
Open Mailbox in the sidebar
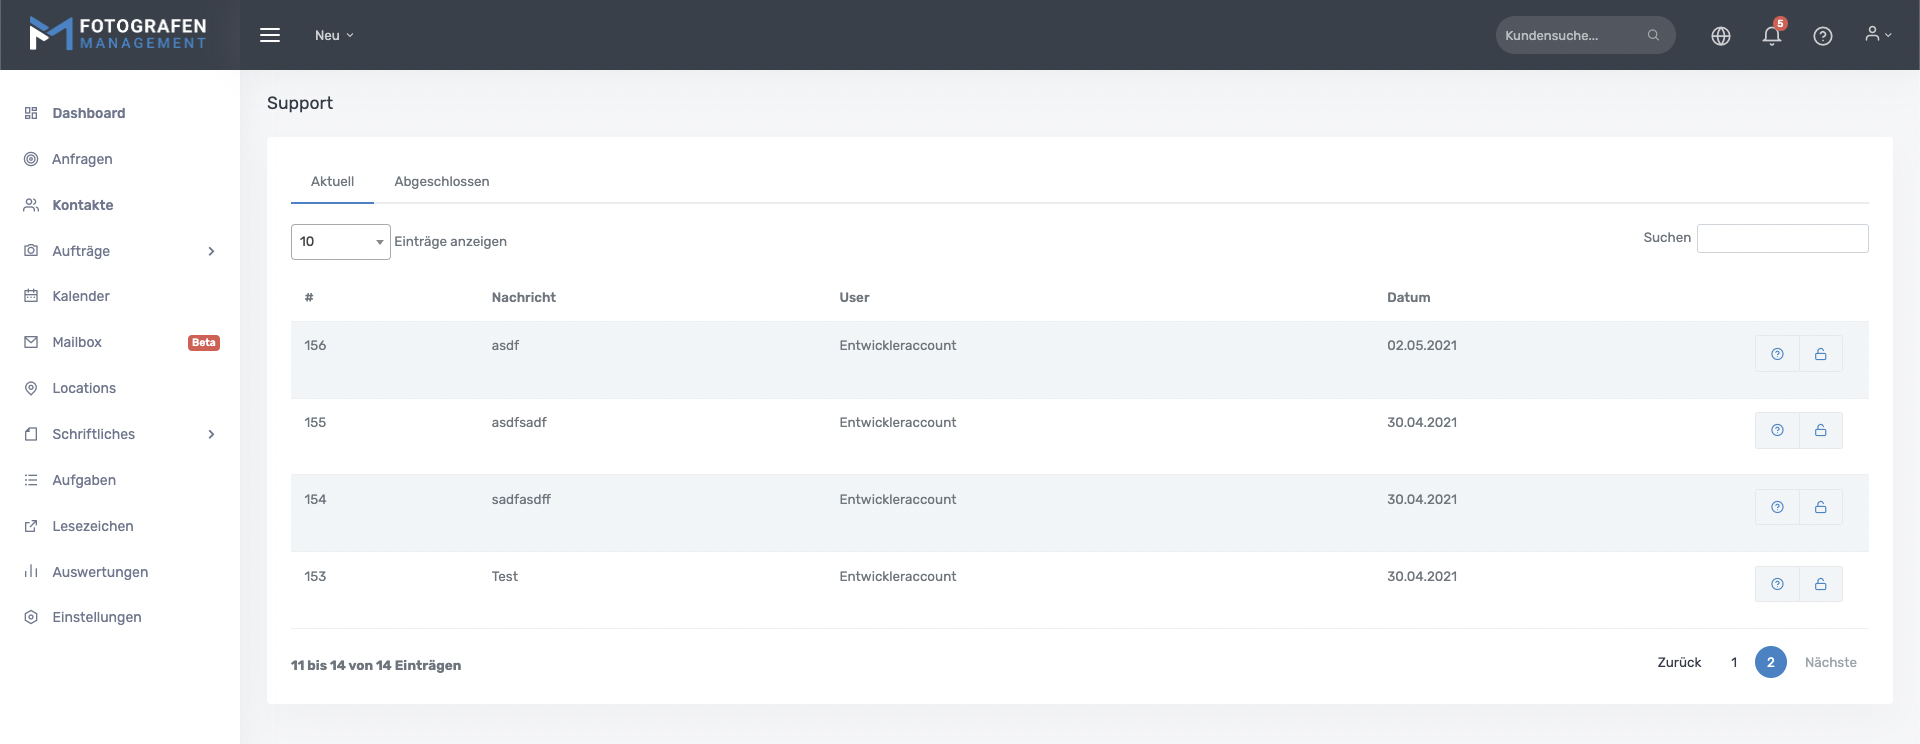pyautogui.click(x=77, y=342)
